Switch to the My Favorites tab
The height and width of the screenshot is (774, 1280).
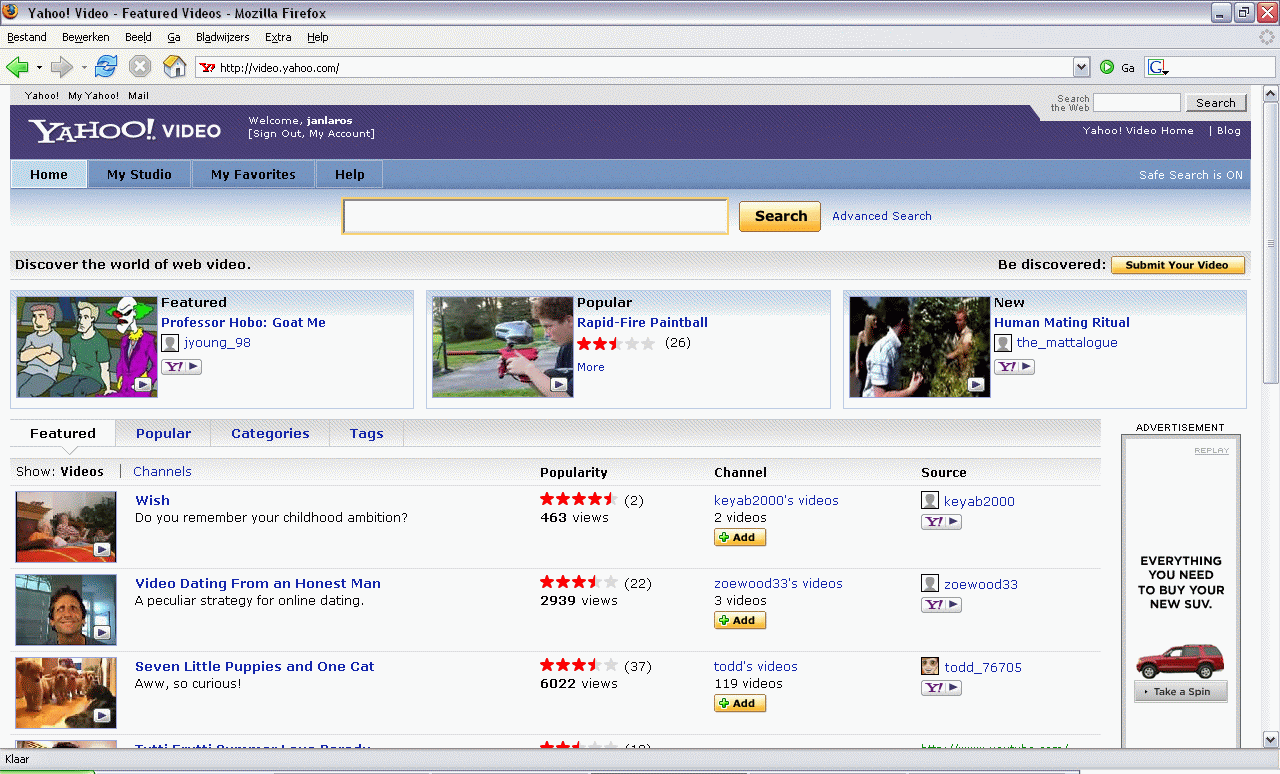(253, 174)
